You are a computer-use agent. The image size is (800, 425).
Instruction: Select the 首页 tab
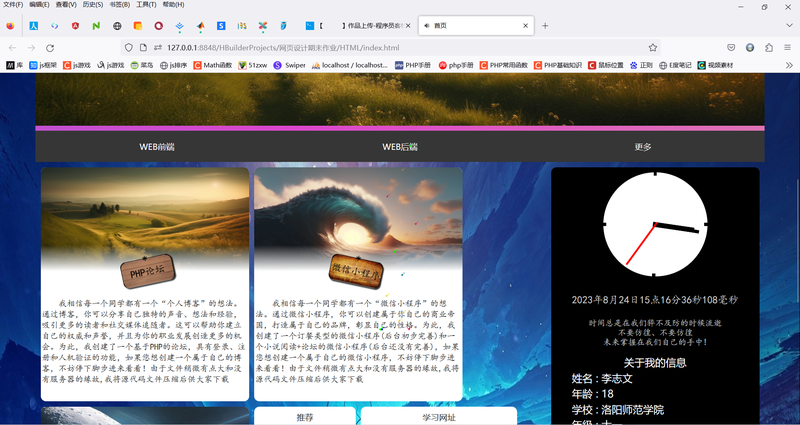point(476,26)
